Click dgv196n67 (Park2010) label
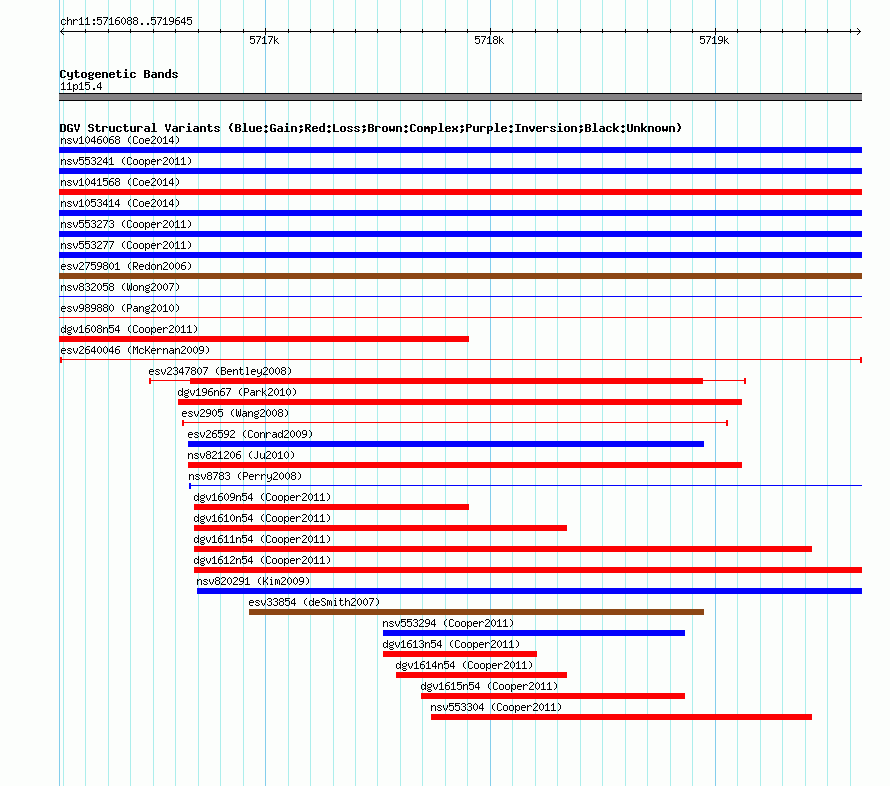 [237, 392]
